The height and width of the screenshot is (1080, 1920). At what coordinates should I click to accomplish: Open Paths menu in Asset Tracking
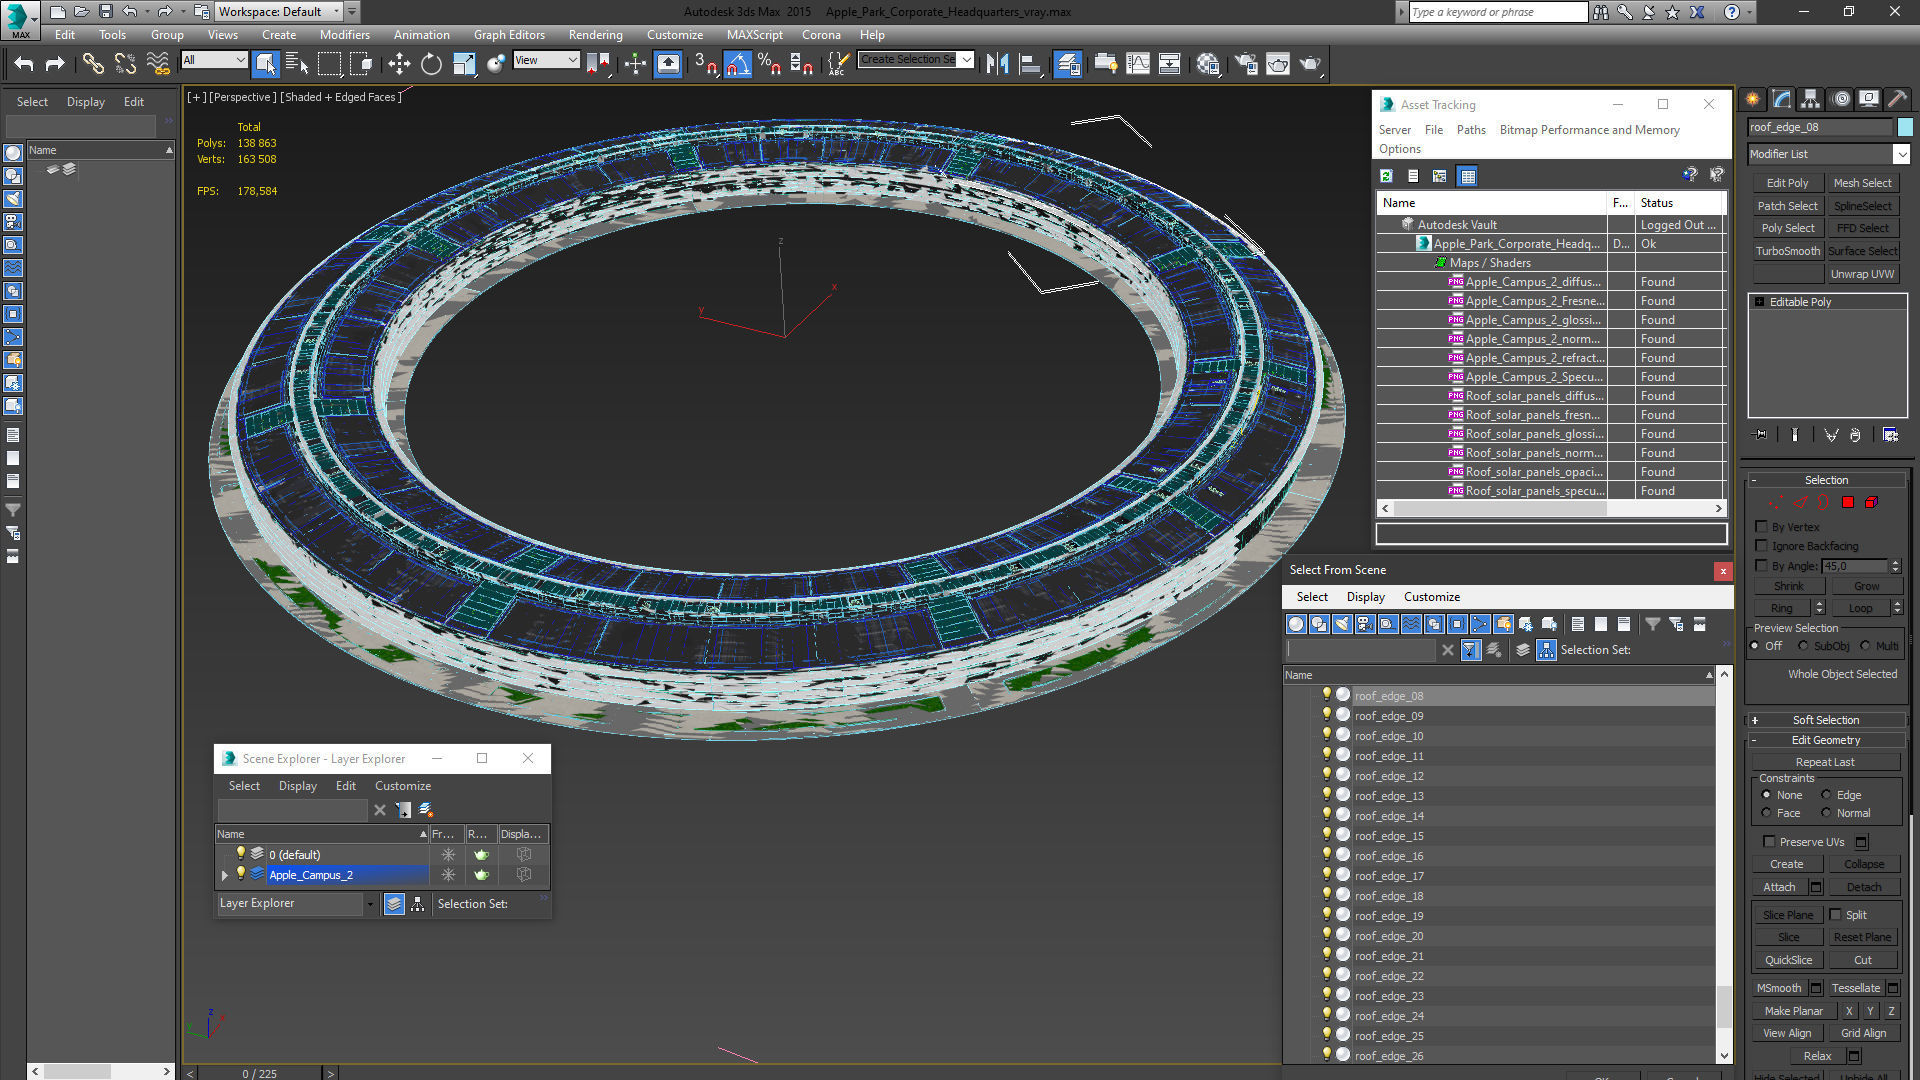point(1471,130)
